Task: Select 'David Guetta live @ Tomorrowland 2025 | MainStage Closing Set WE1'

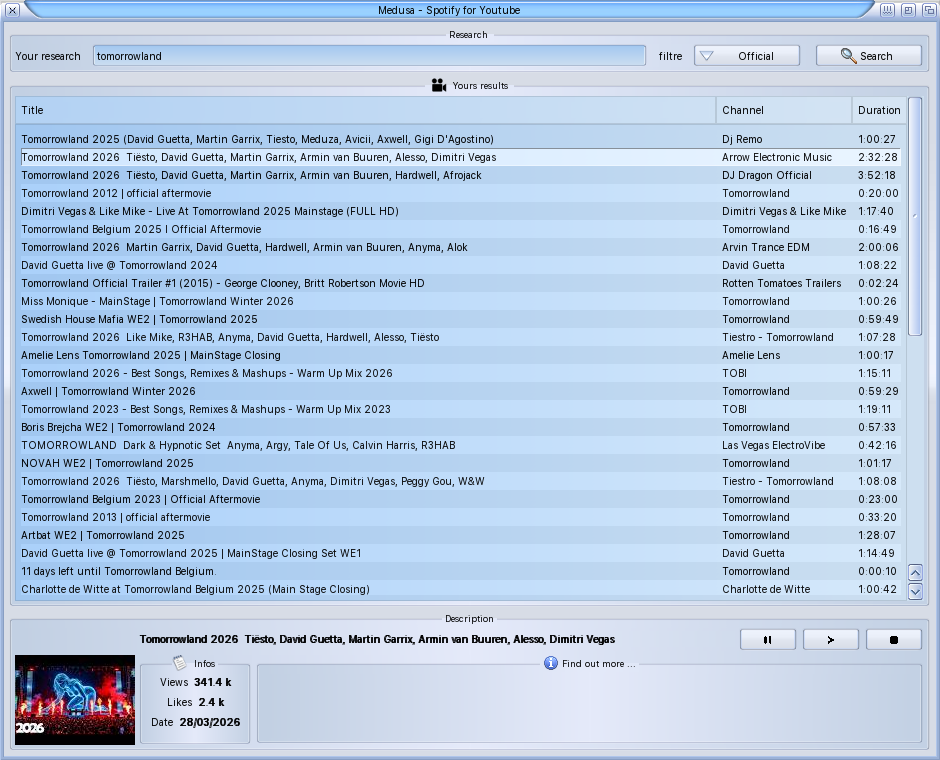Action: 460,553
